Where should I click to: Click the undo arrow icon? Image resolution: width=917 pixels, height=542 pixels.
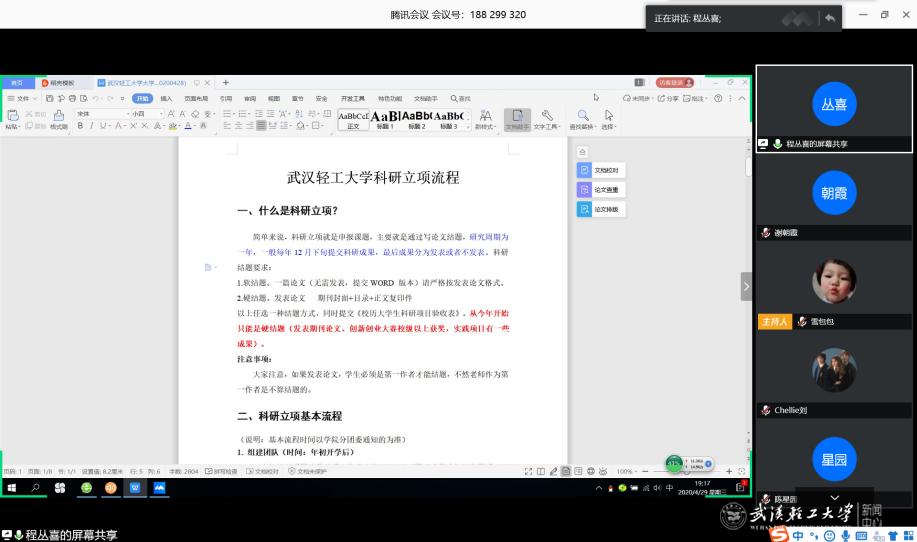click(95, 98)
